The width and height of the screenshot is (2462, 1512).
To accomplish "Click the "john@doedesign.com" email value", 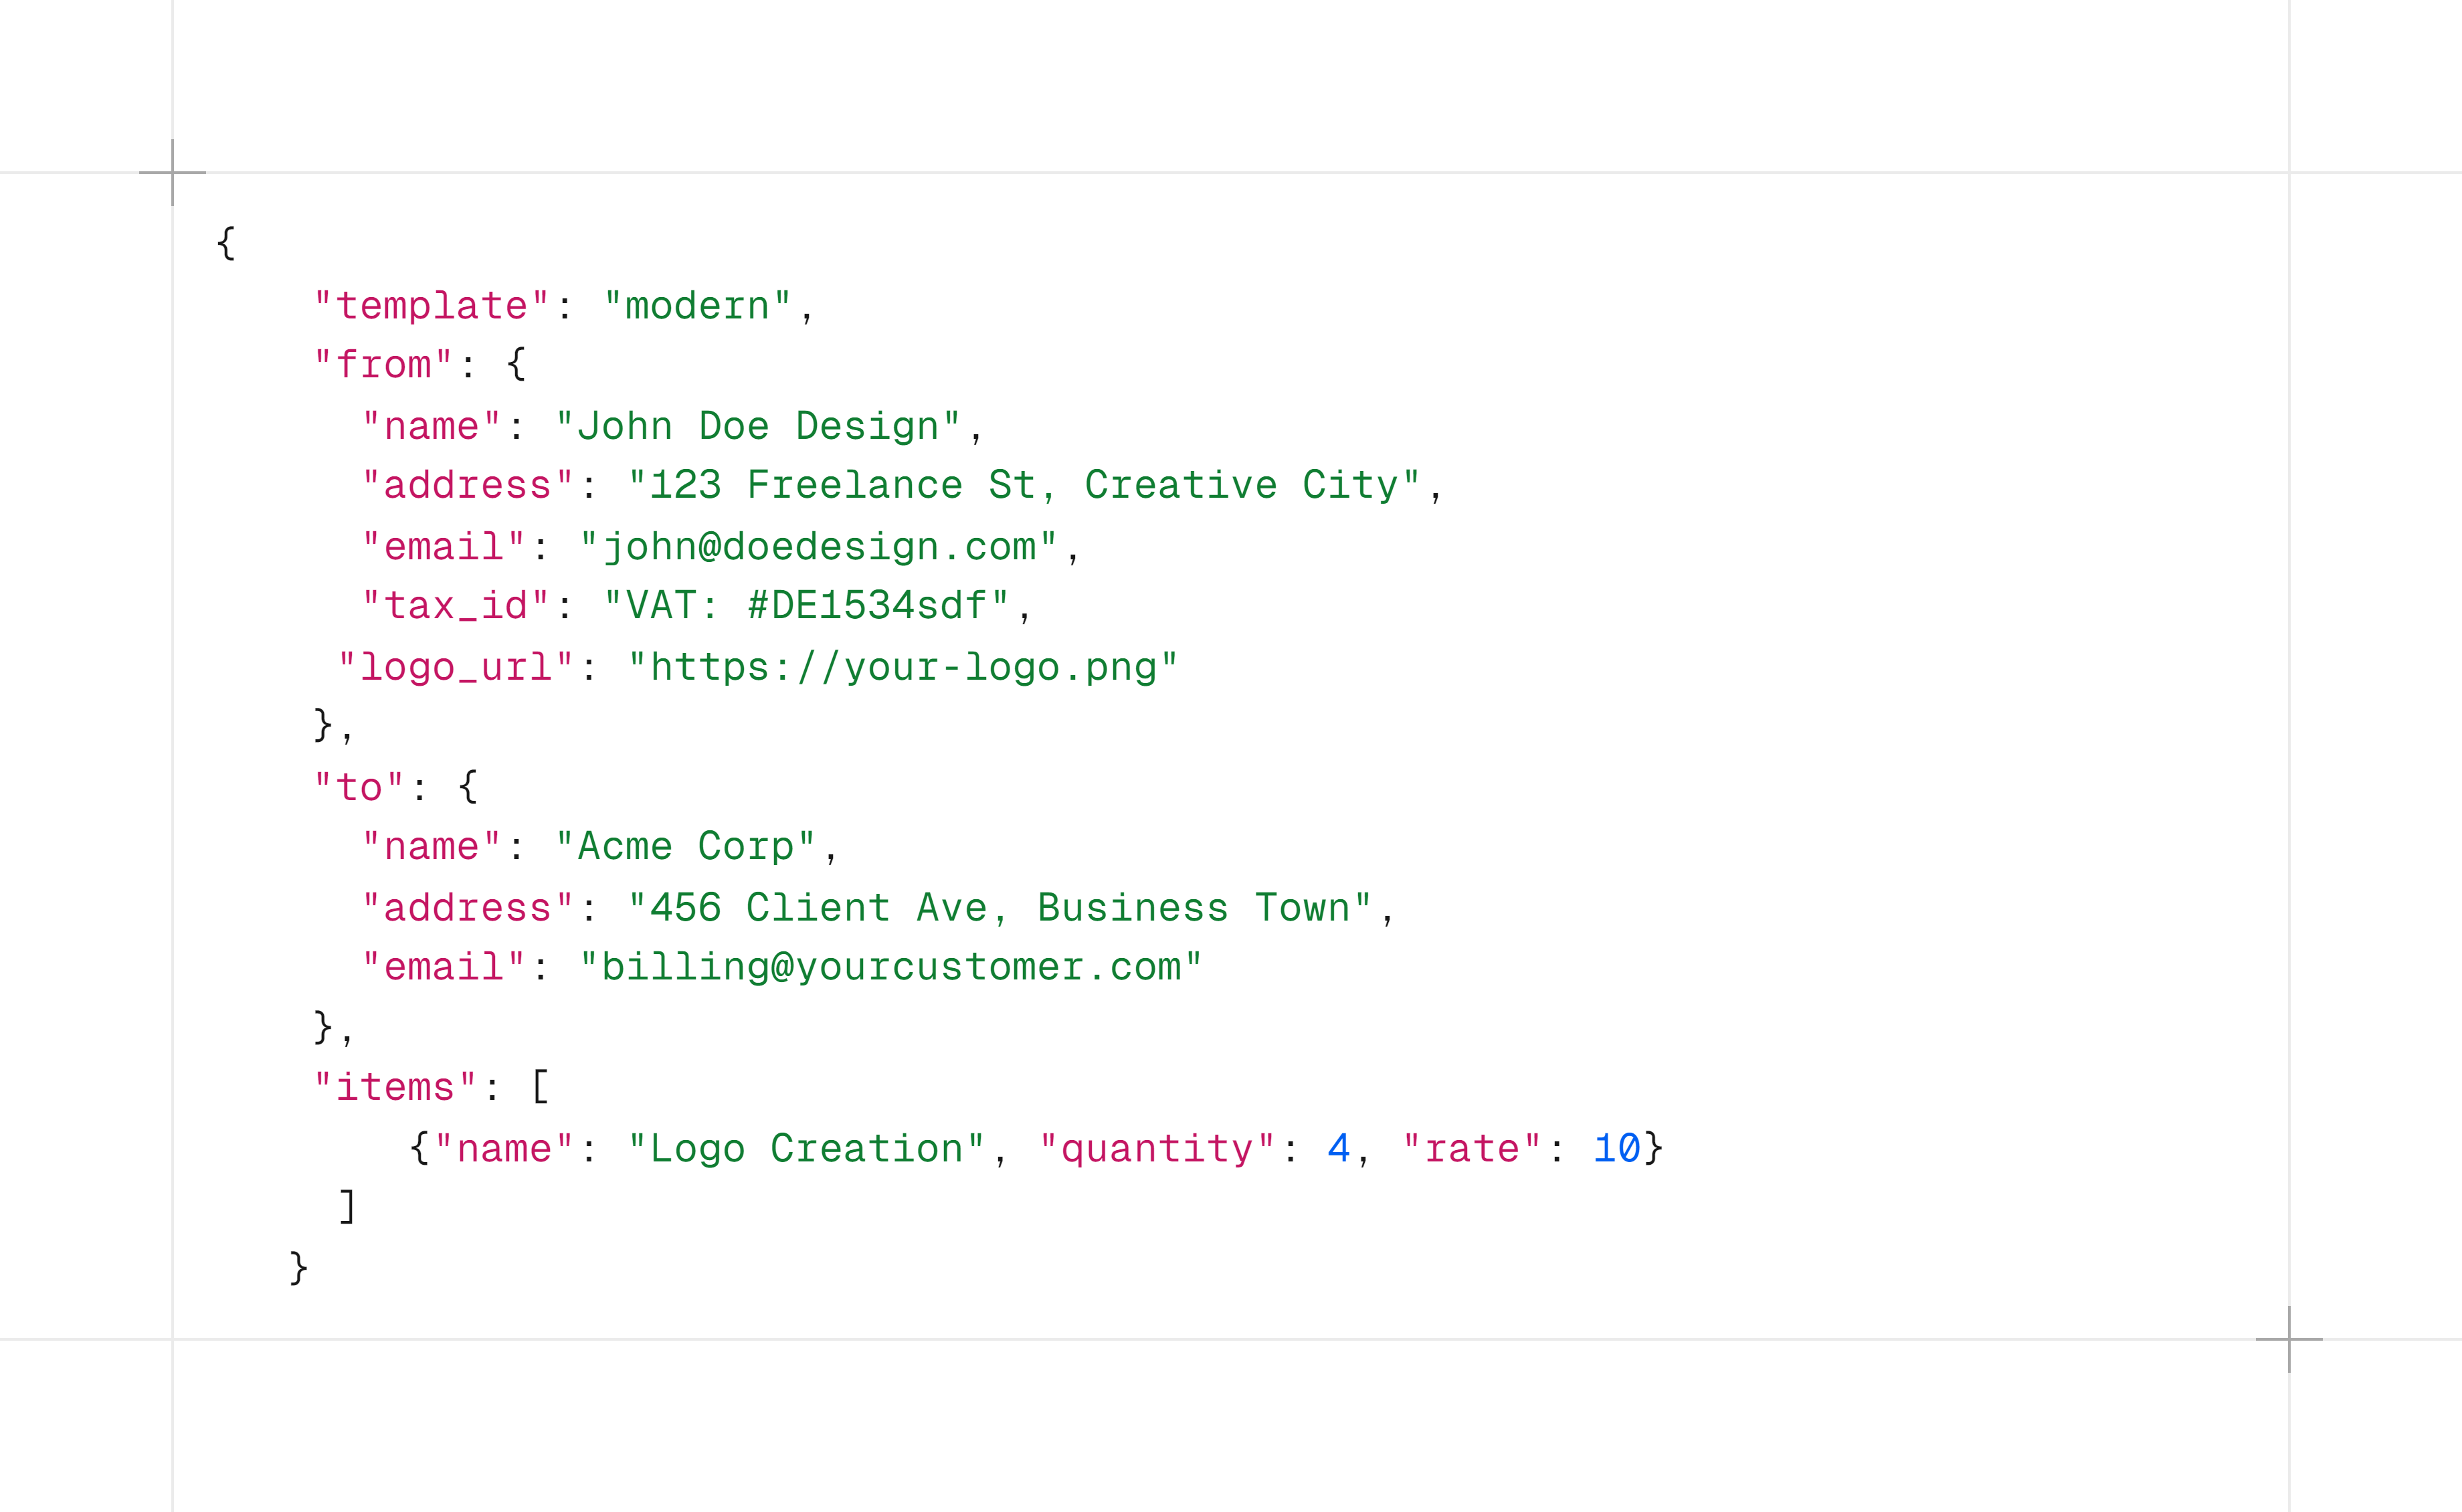I will point(819,547).
